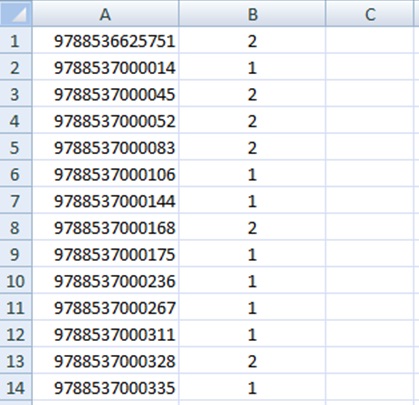The width and height of the screenshot is (419, 405).
Task: Select column C header
Action: click(370, 13)
